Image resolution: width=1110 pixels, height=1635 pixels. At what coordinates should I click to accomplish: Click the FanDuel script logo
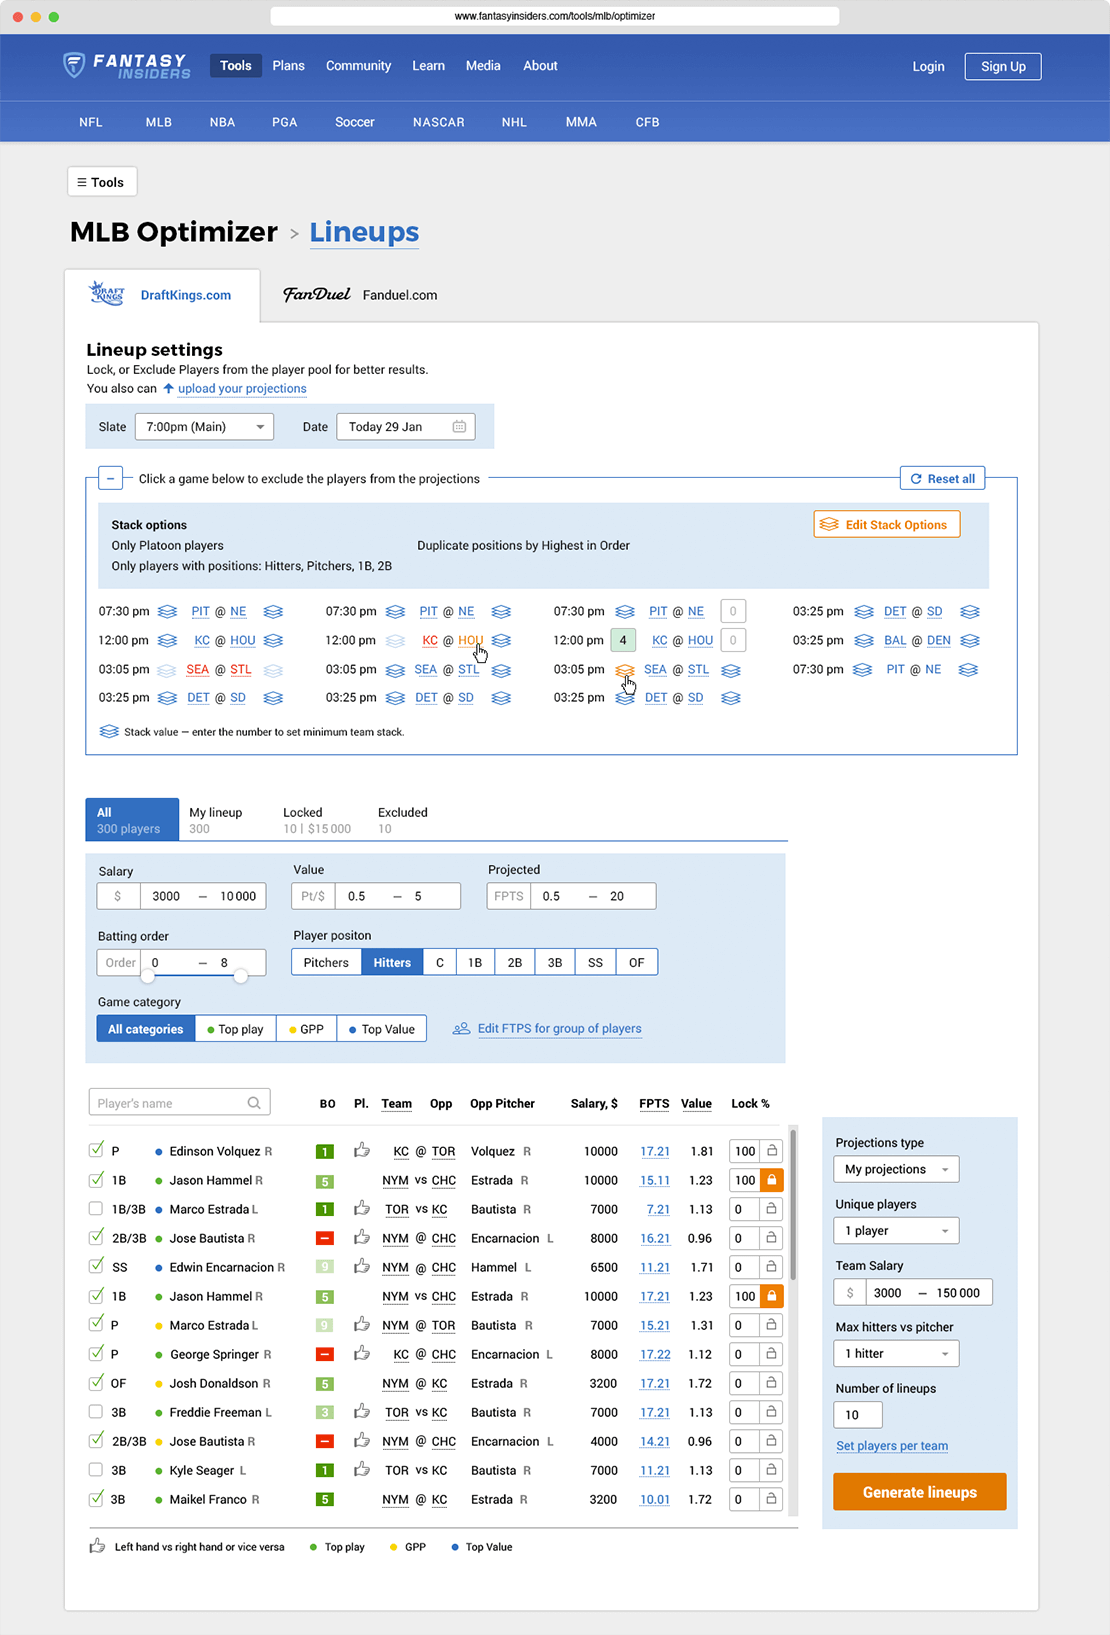coord(317,294)
